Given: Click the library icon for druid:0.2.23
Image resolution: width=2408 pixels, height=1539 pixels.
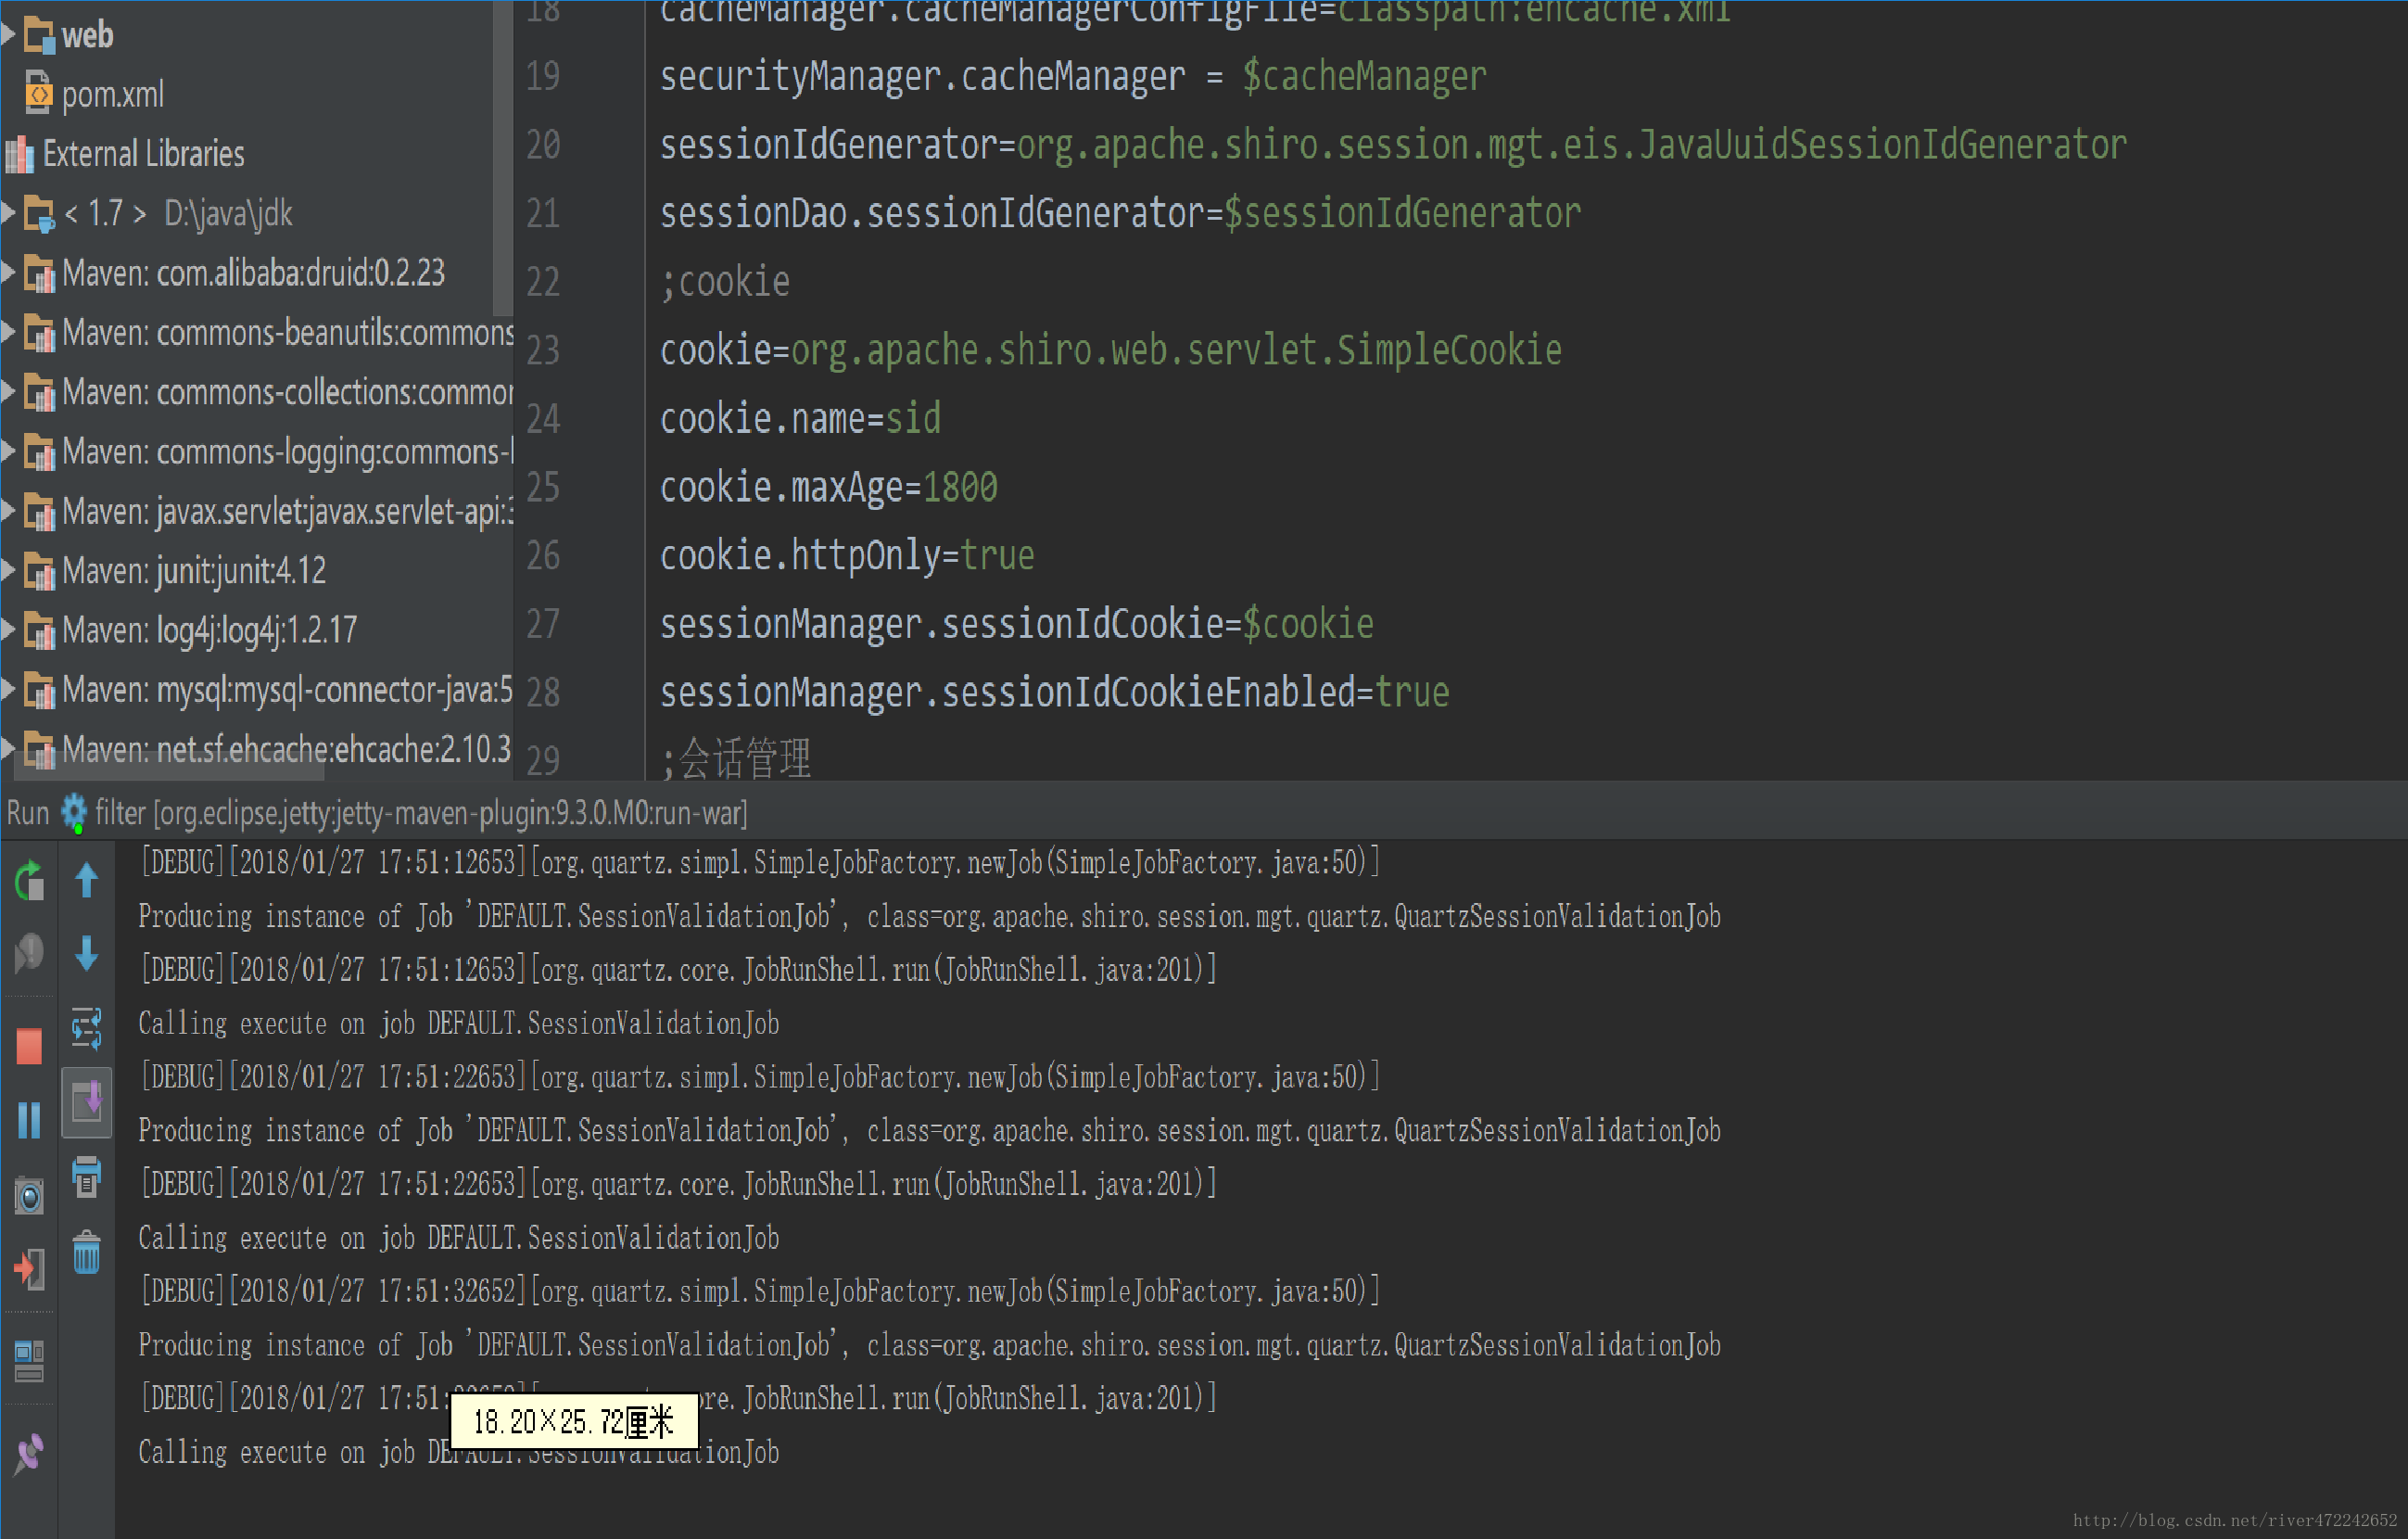Looking at the screenshot, I should [39, 273].
